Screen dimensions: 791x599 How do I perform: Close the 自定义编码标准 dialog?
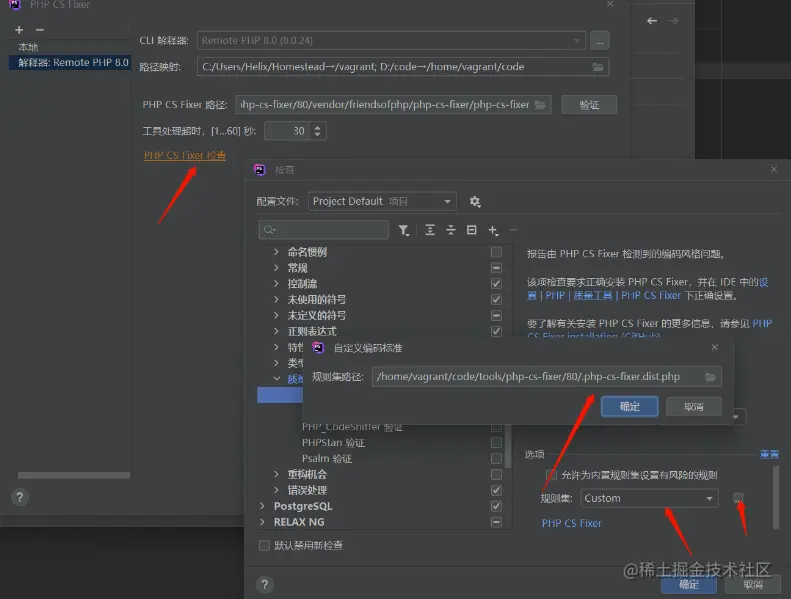[714, 347]
